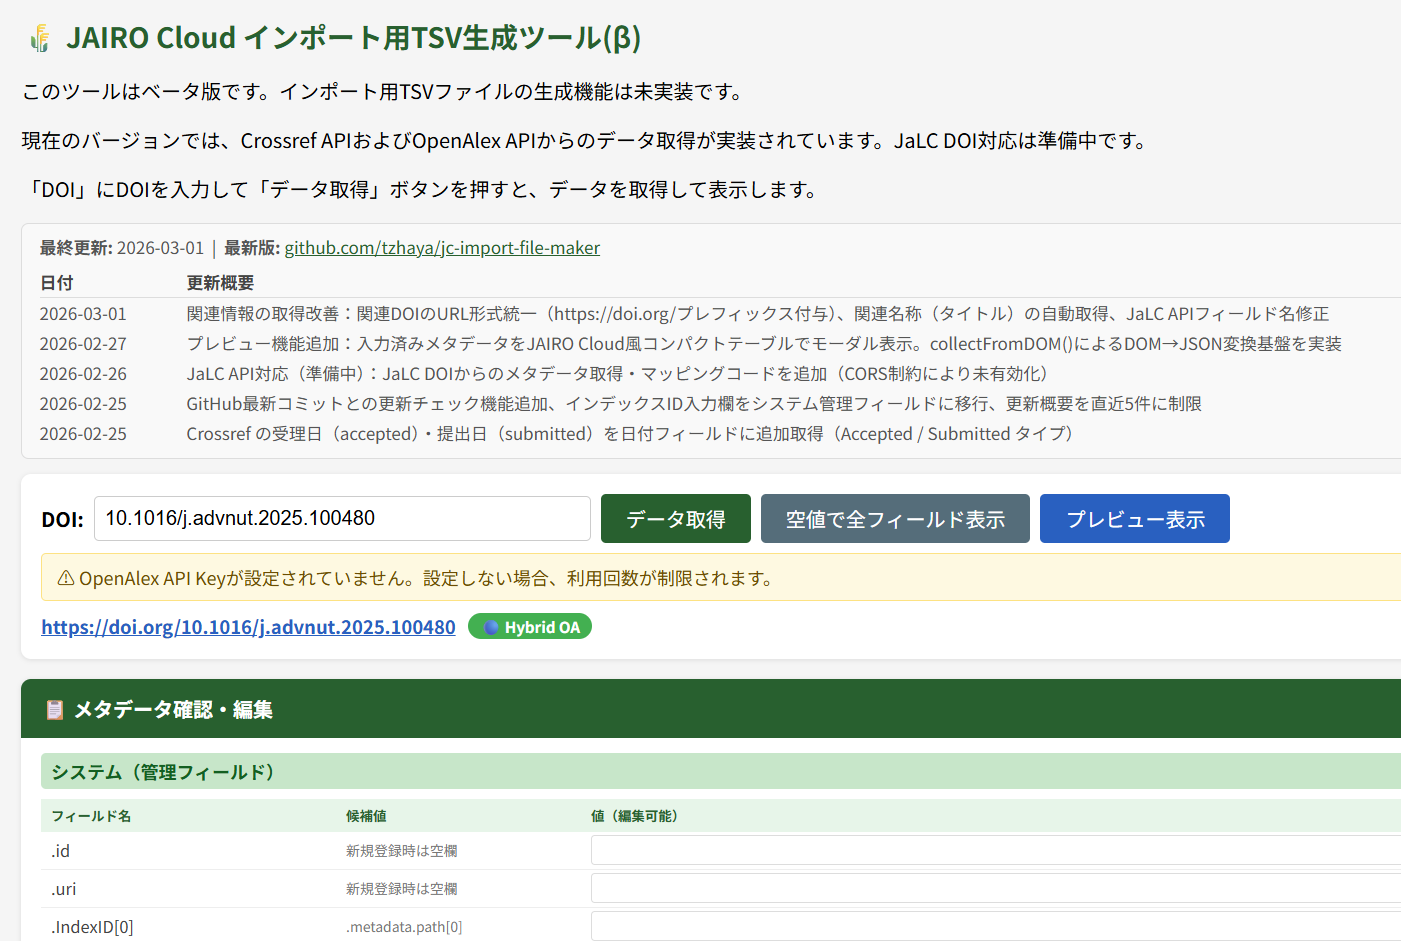1401x941 pixels.
Task: Click the 候補値 column header
Action: (366, 816)
